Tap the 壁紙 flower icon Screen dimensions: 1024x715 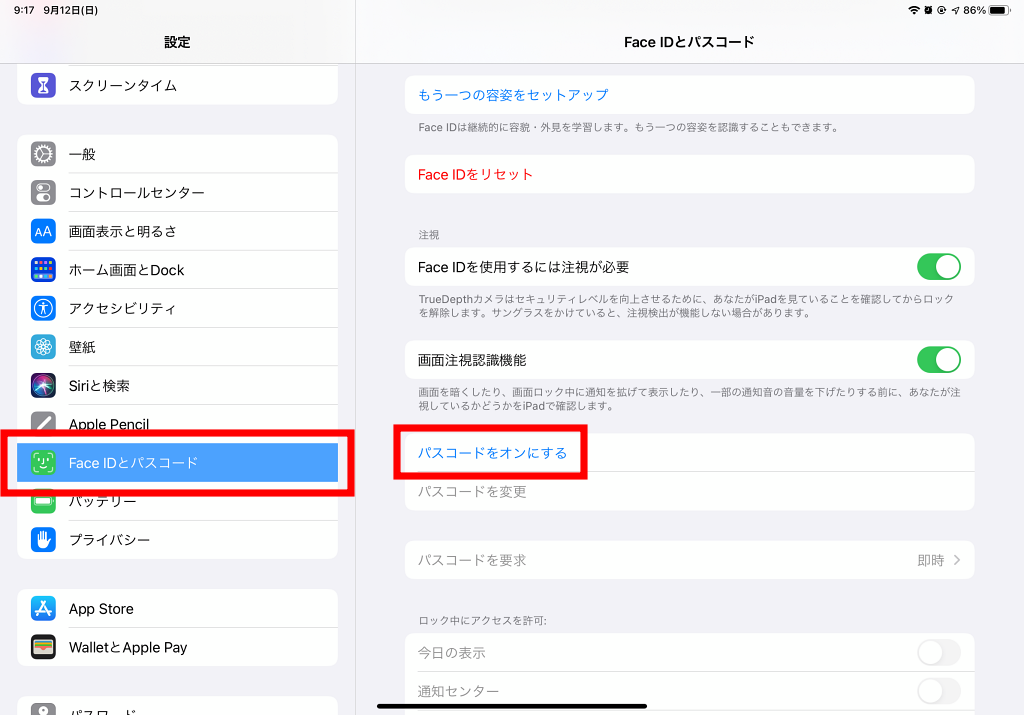tap(43, 347)
